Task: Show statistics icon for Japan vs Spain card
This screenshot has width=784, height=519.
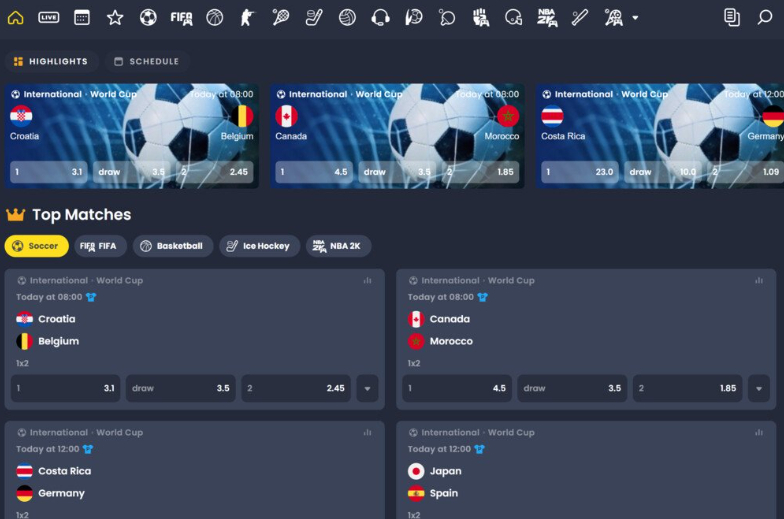Action: pos(759,432)
